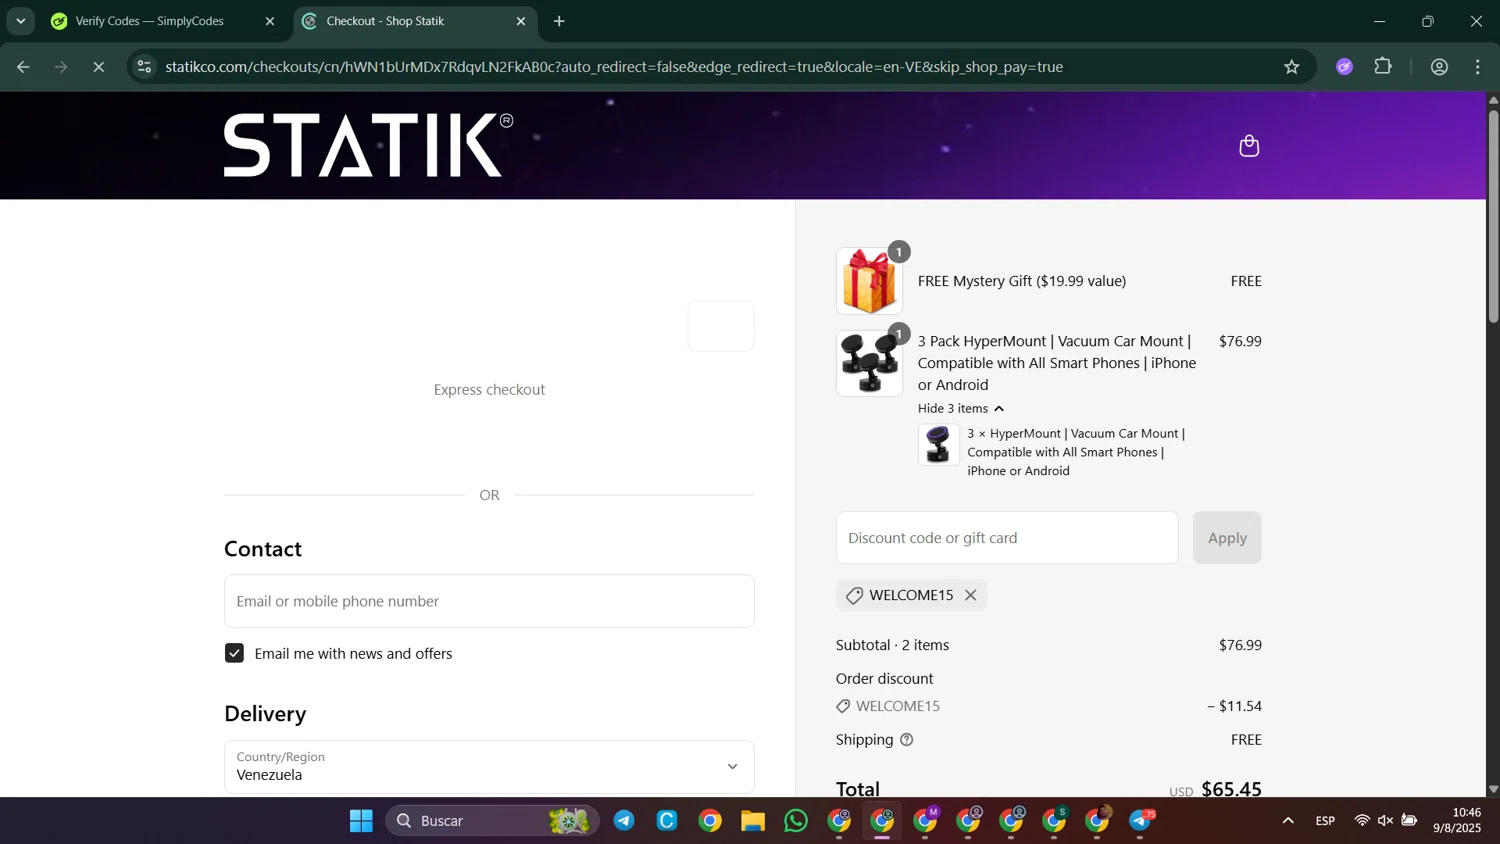Viewport: 1500px width, 844px height.
Task: Open File Explorer from the taskbar
Action: click(753, 821)
